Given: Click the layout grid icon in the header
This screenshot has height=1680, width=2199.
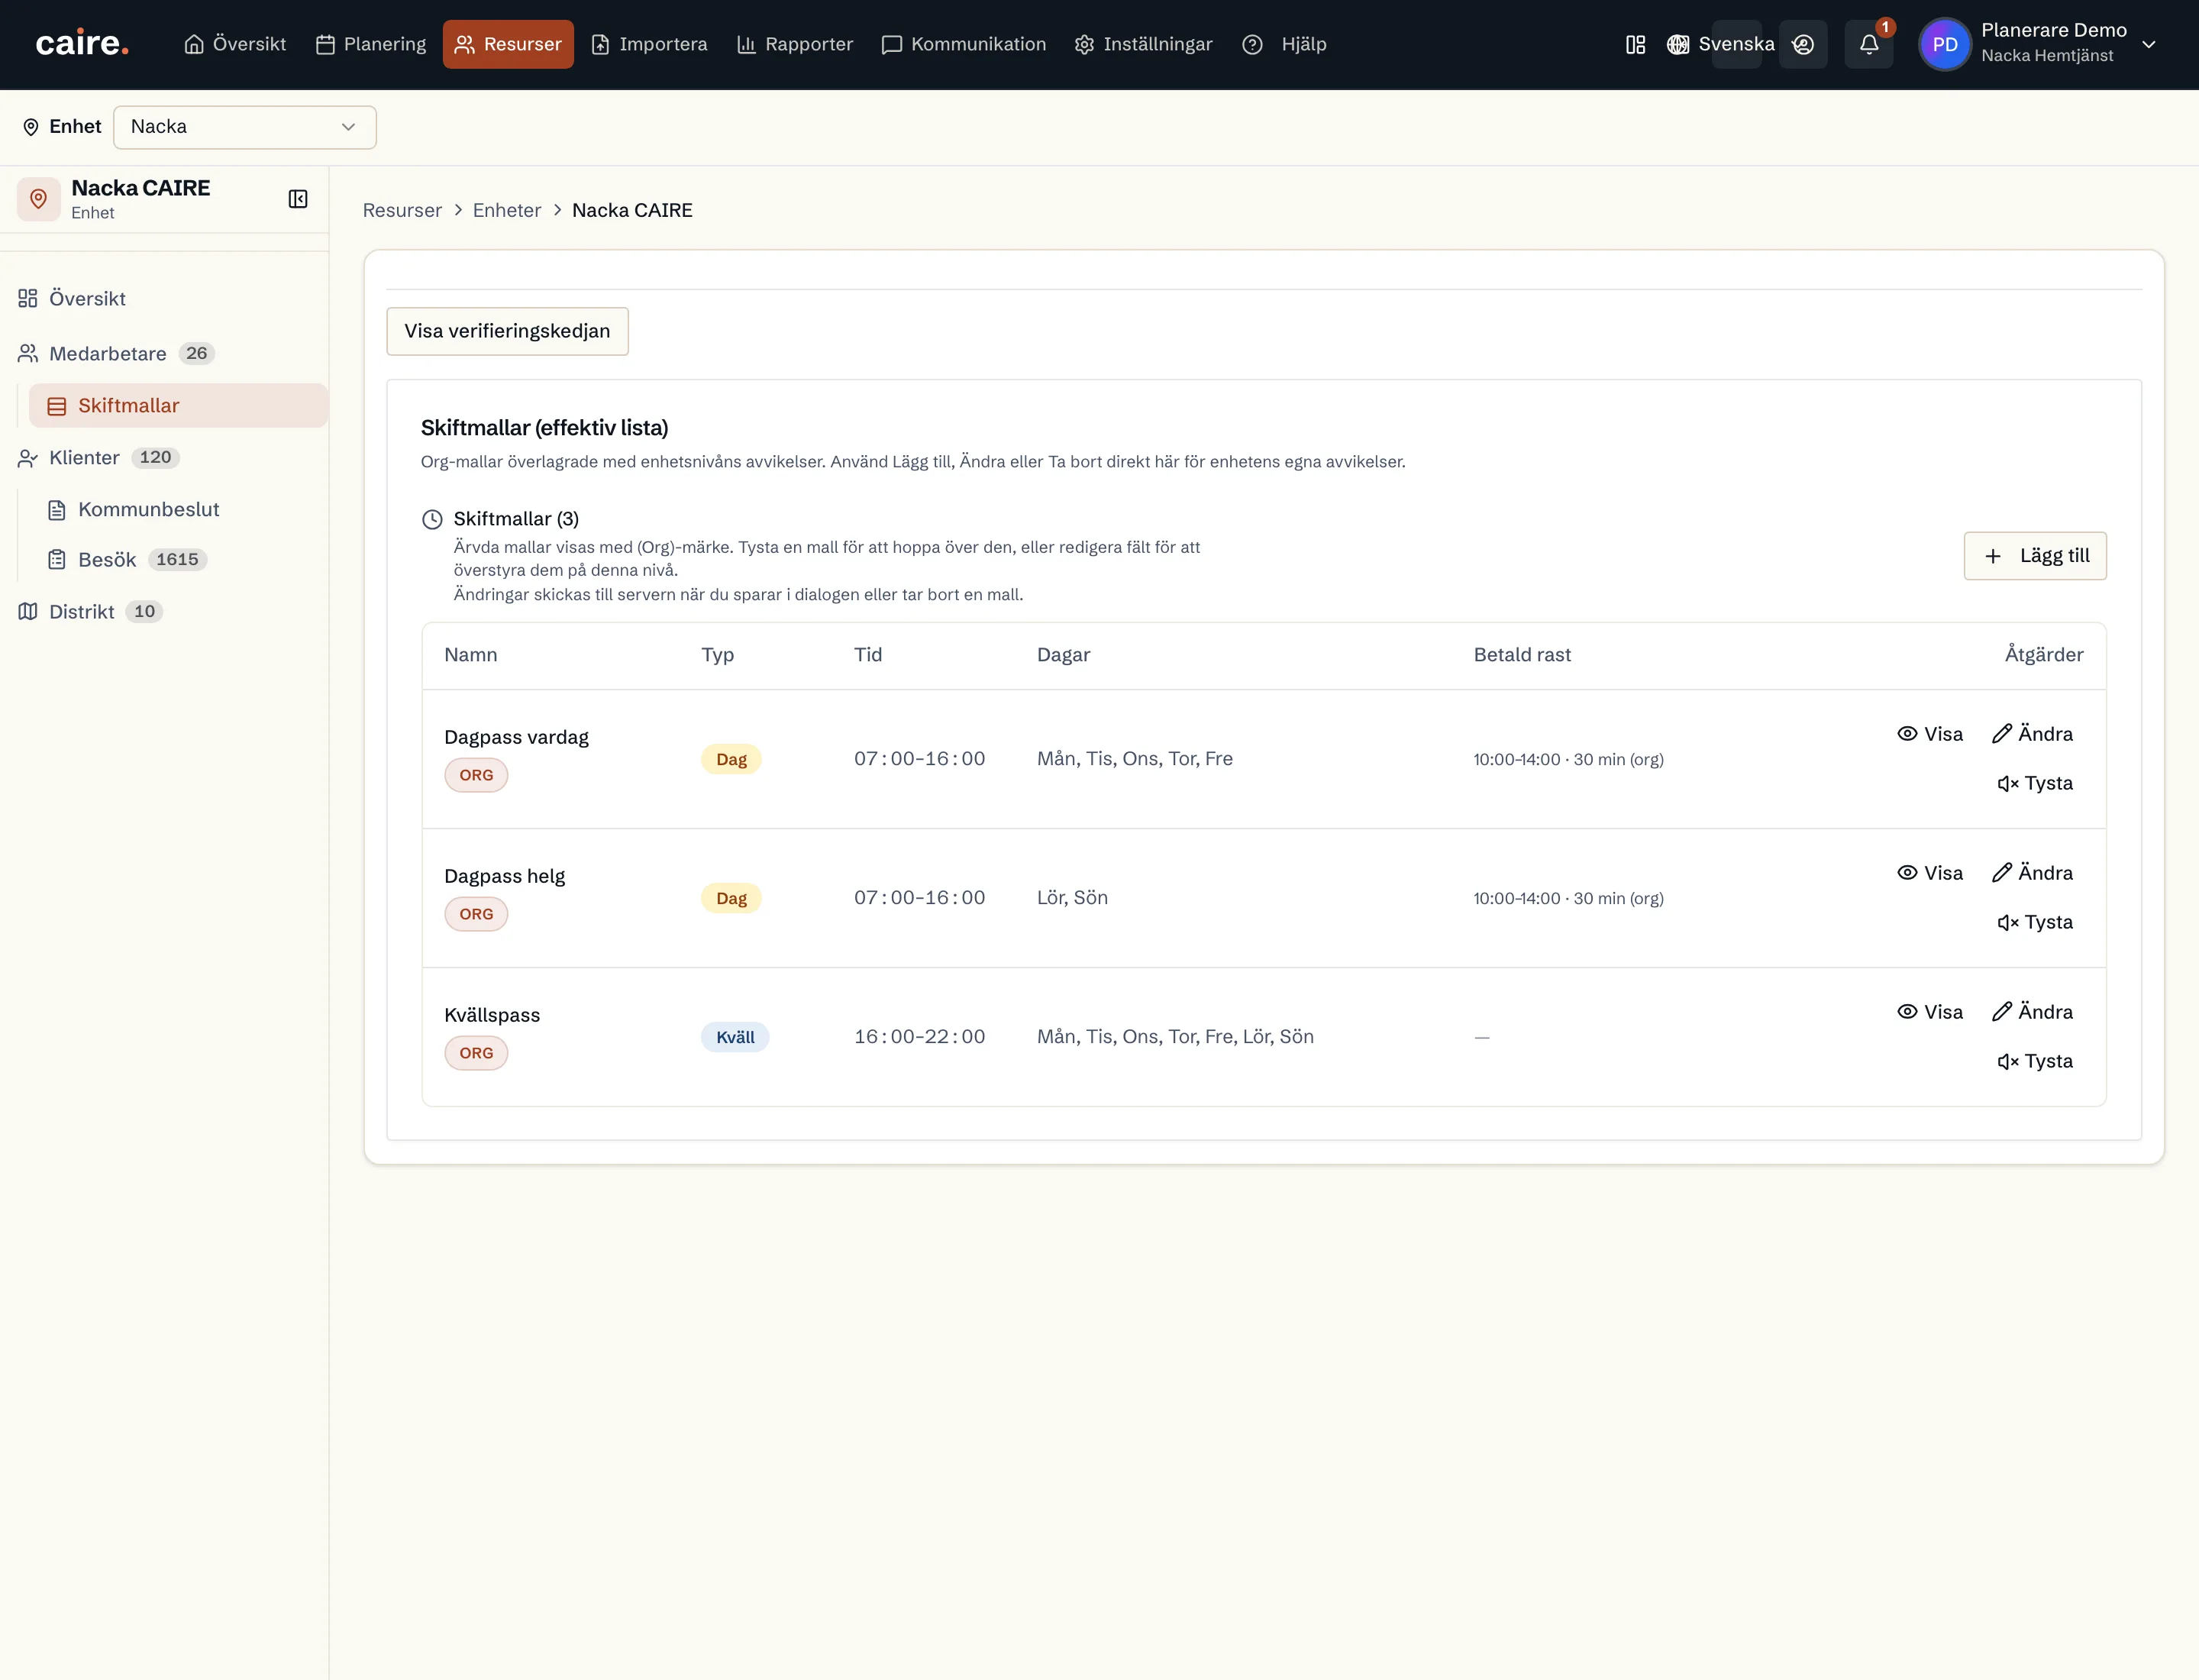Looking at the screenshot, I should pyautogui.click(x=1635, y=44).
